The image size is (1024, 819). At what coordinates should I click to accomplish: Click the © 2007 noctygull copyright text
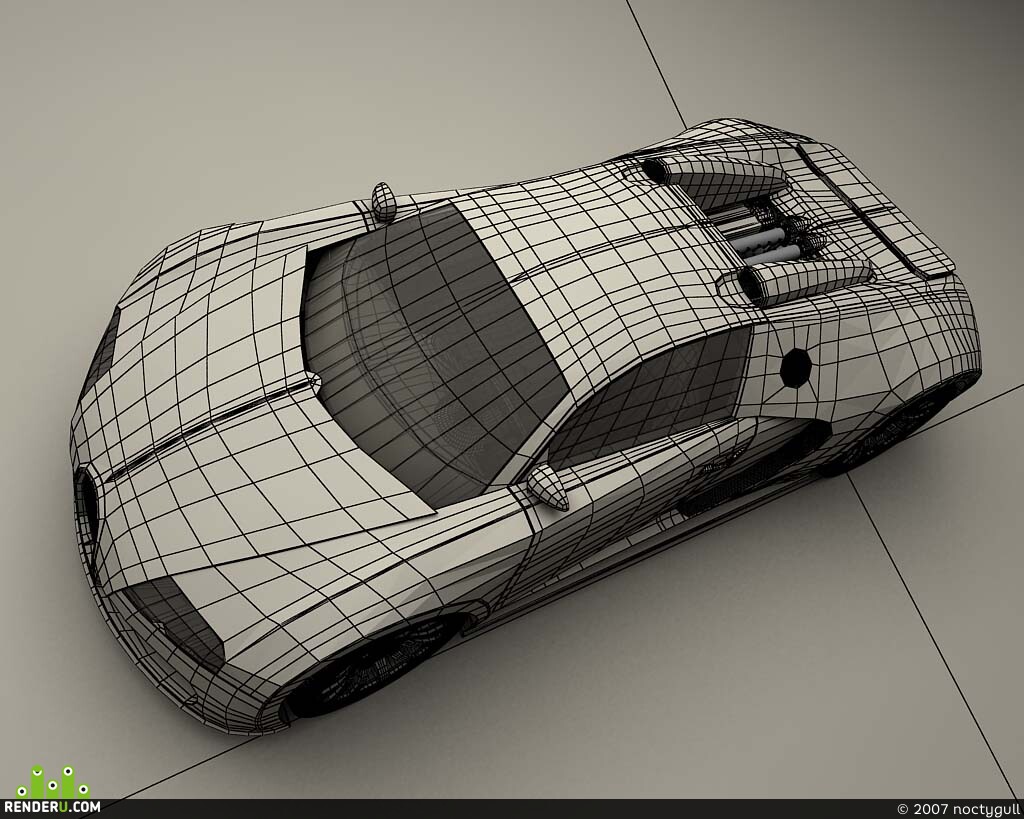(x=958, y=809)
